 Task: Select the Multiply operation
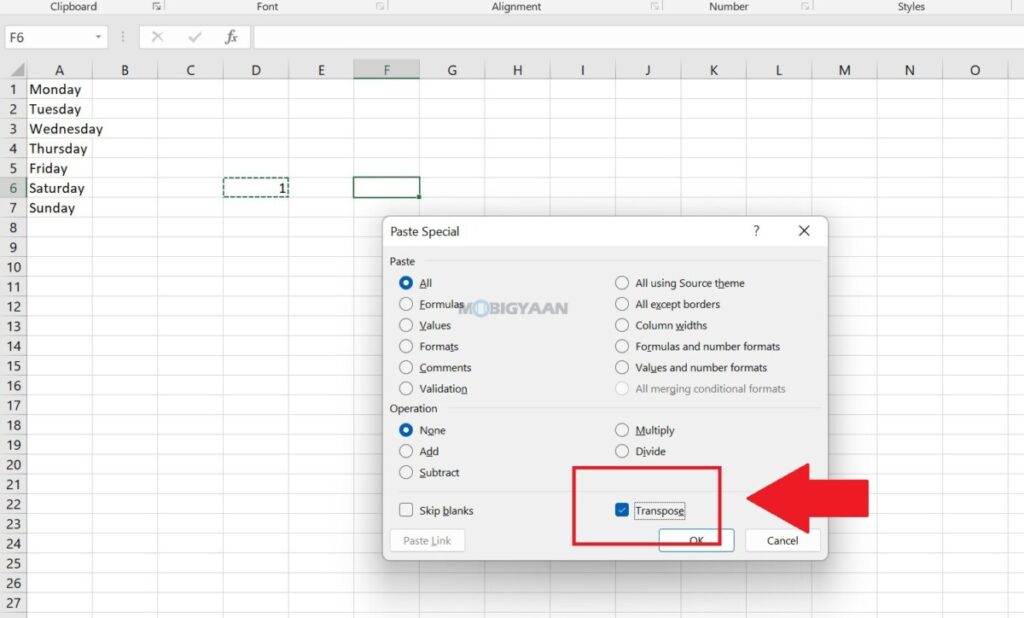click(622, 430)
